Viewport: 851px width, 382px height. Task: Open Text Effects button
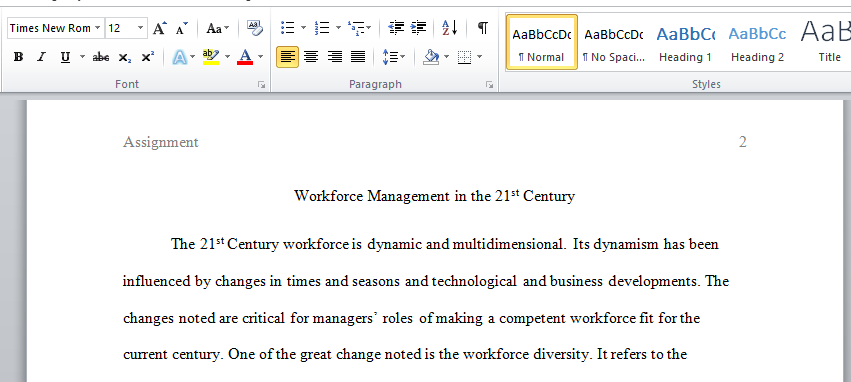179,57
